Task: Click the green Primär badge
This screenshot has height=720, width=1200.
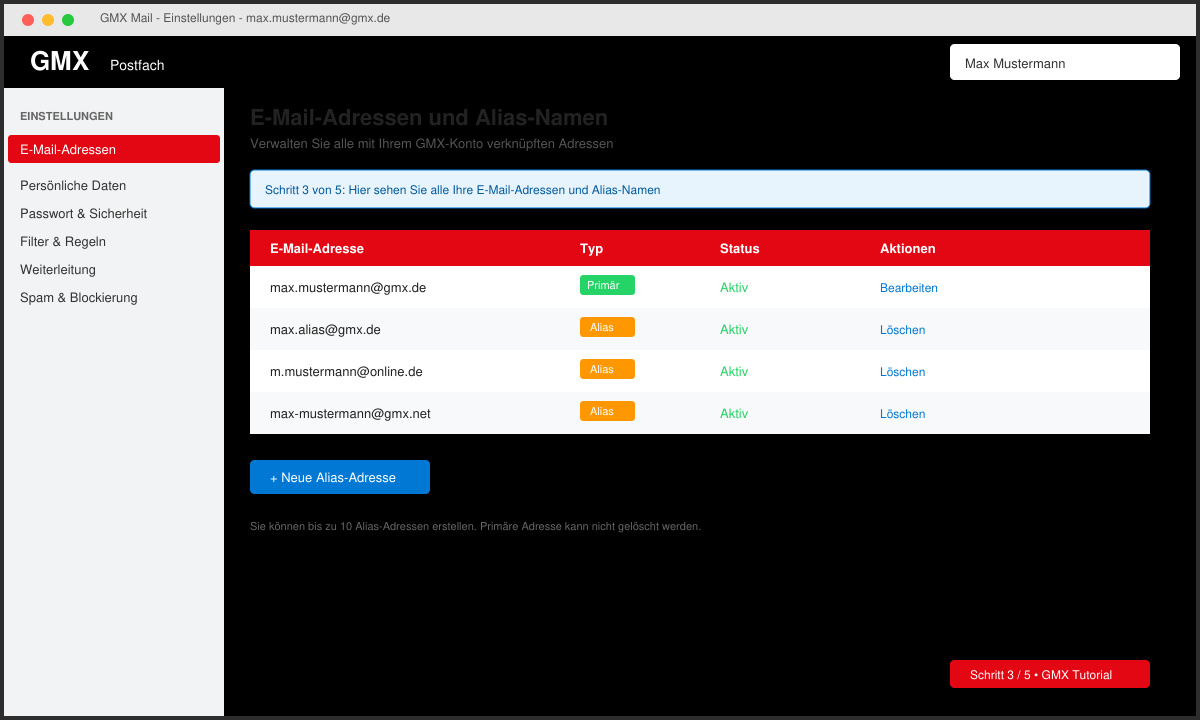Action: pyautogui.click(x=607, y=285)
